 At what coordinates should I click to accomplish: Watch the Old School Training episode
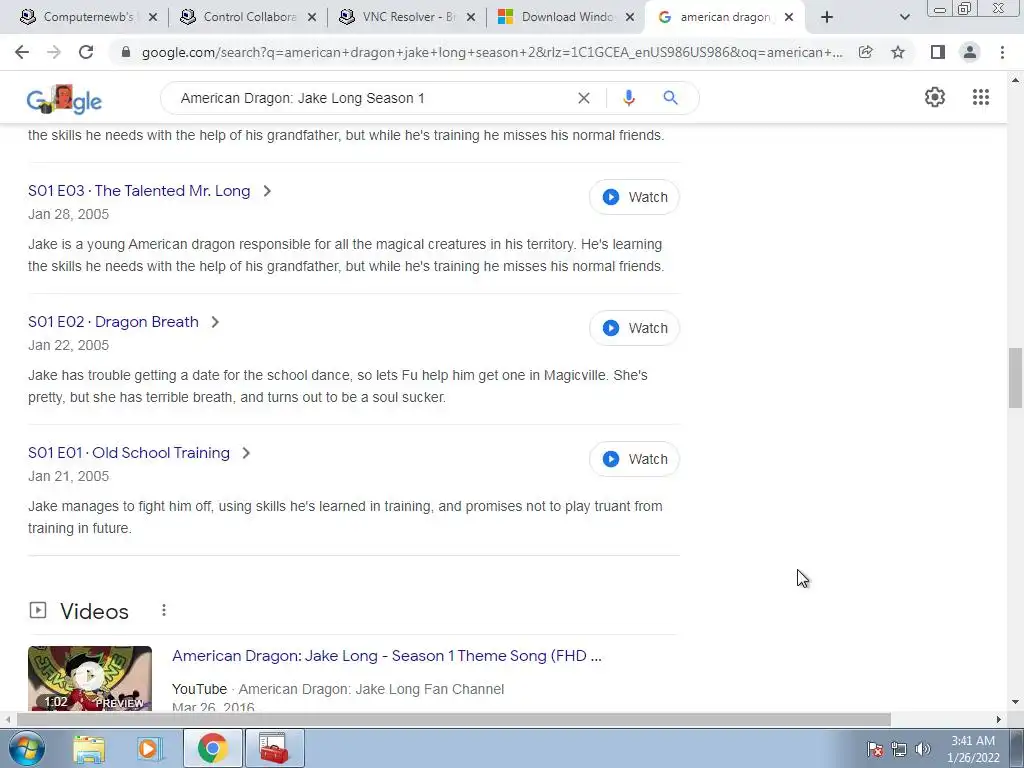[634, 459]
